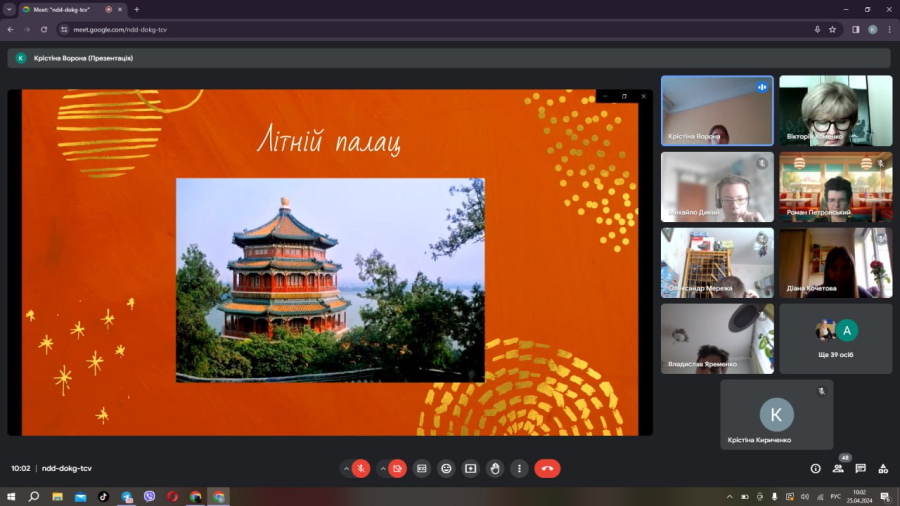
Task: Open meeting details info icon
Action: coord(816,469)
